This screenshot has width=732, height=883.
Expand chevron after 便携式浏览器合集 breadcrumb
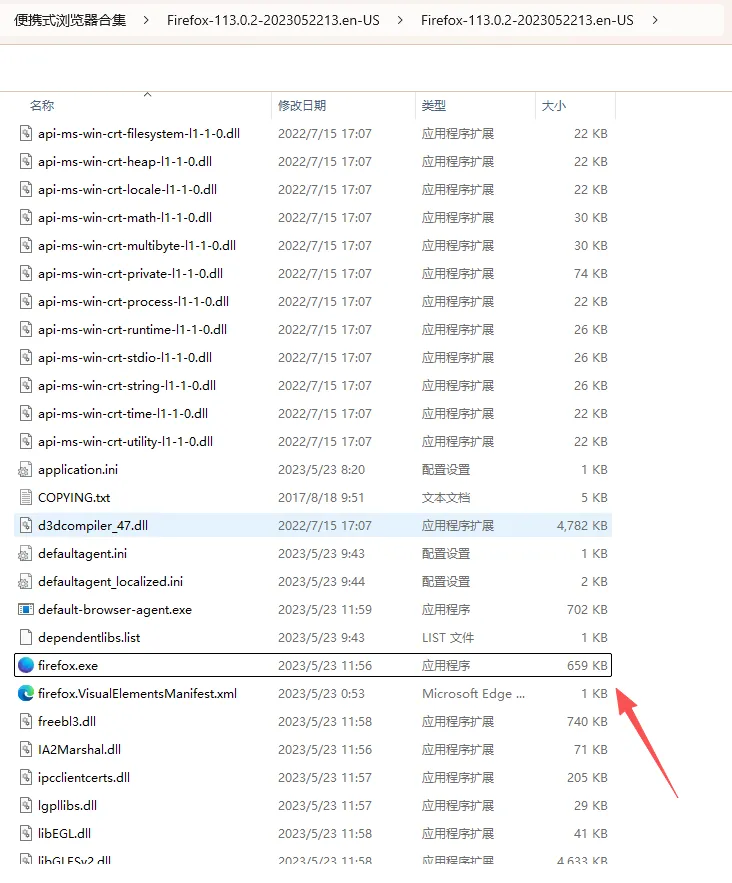point(146,20)
